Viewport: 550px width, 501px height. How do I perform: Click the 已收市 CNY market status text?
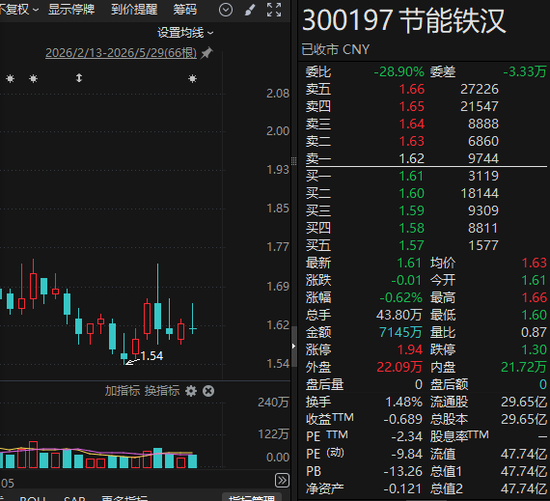tap(335, 49)
